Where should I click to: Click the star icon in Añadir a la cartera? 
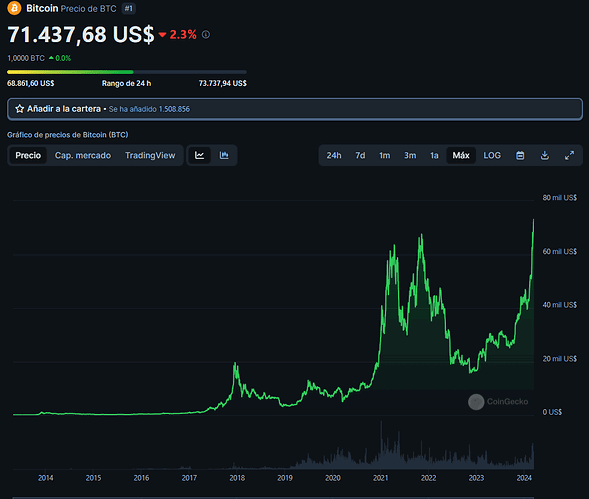coord(20,109)
